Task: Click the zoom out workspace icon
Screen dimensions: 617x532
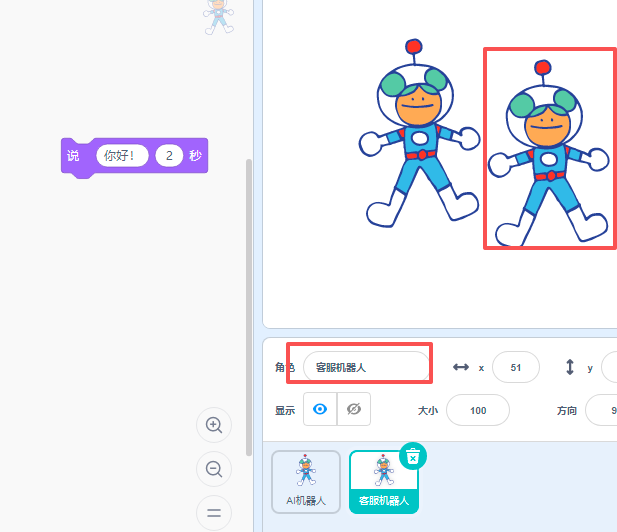Action: [214, 469]
